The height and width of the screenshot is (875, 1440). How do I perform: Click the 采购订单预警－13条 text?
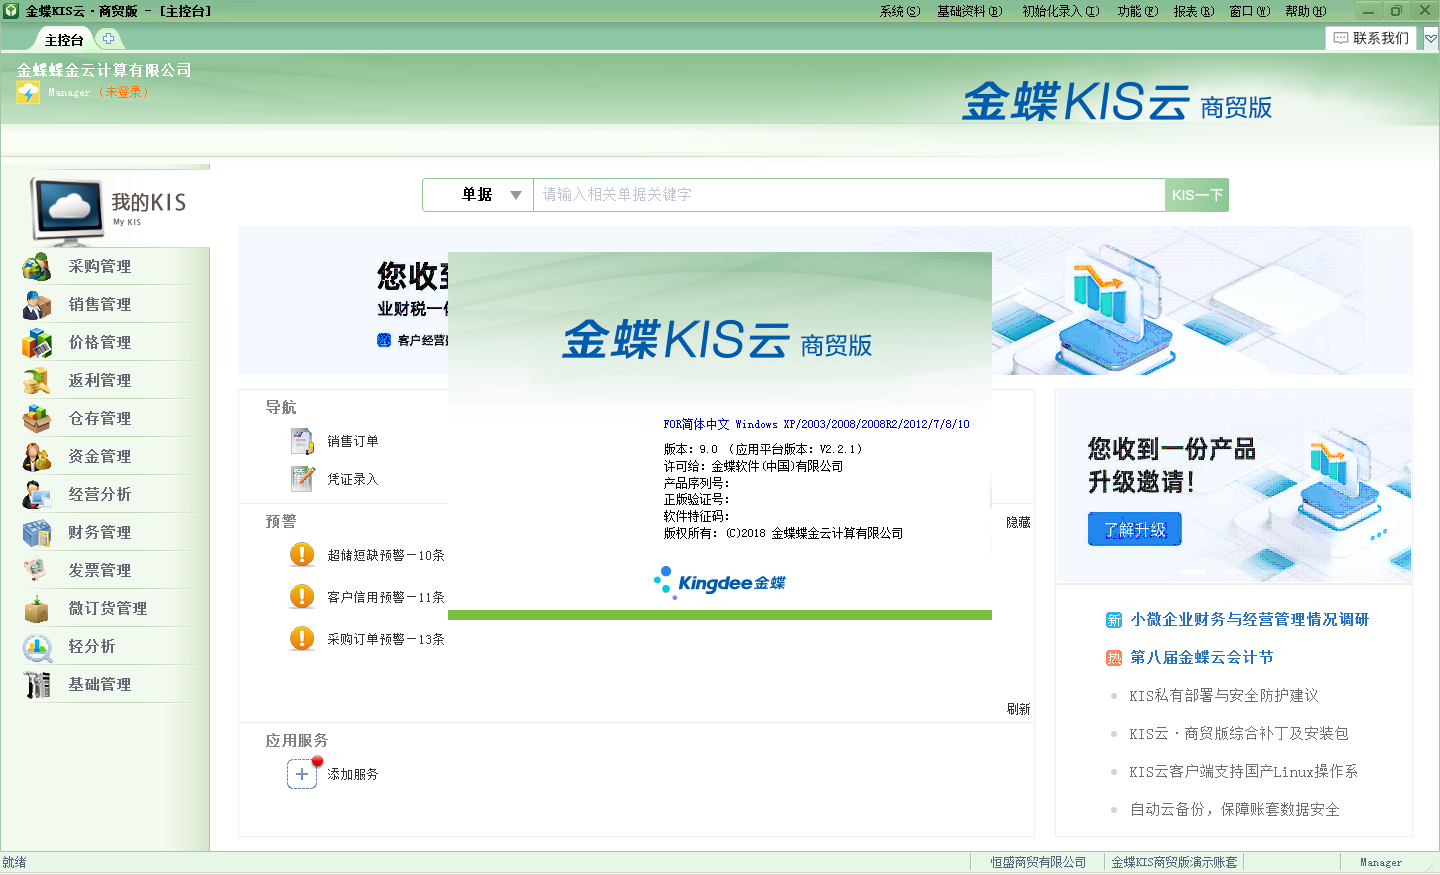386,639
